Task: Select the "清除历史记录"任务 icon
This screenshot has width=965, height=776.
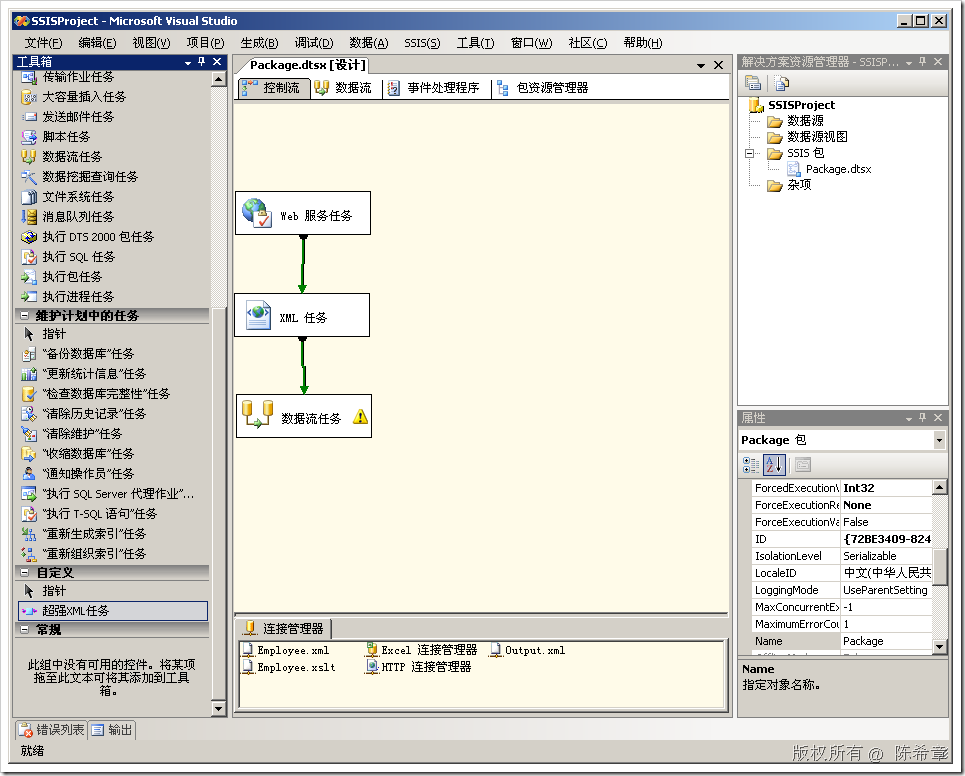Action: pos(29,414)
